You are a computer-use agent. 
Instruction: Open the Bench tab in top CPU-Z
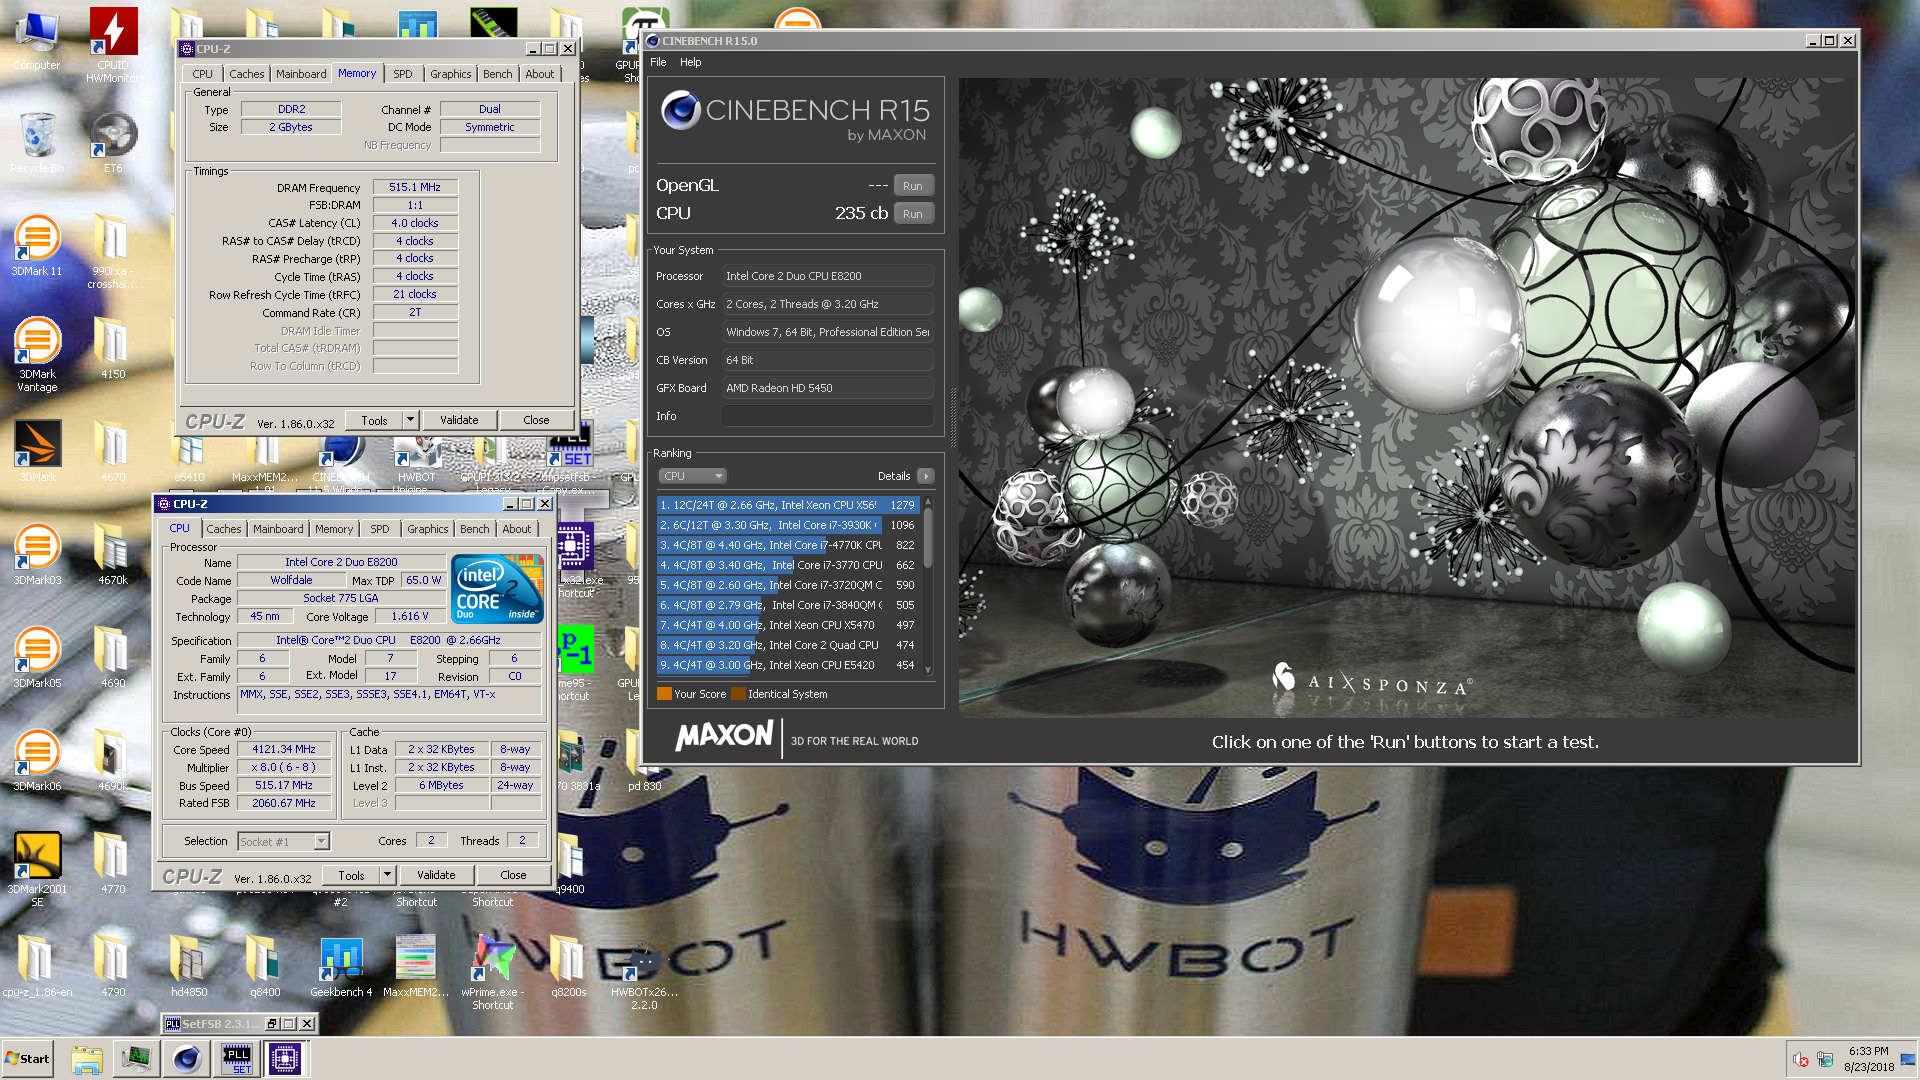[497, 74]
